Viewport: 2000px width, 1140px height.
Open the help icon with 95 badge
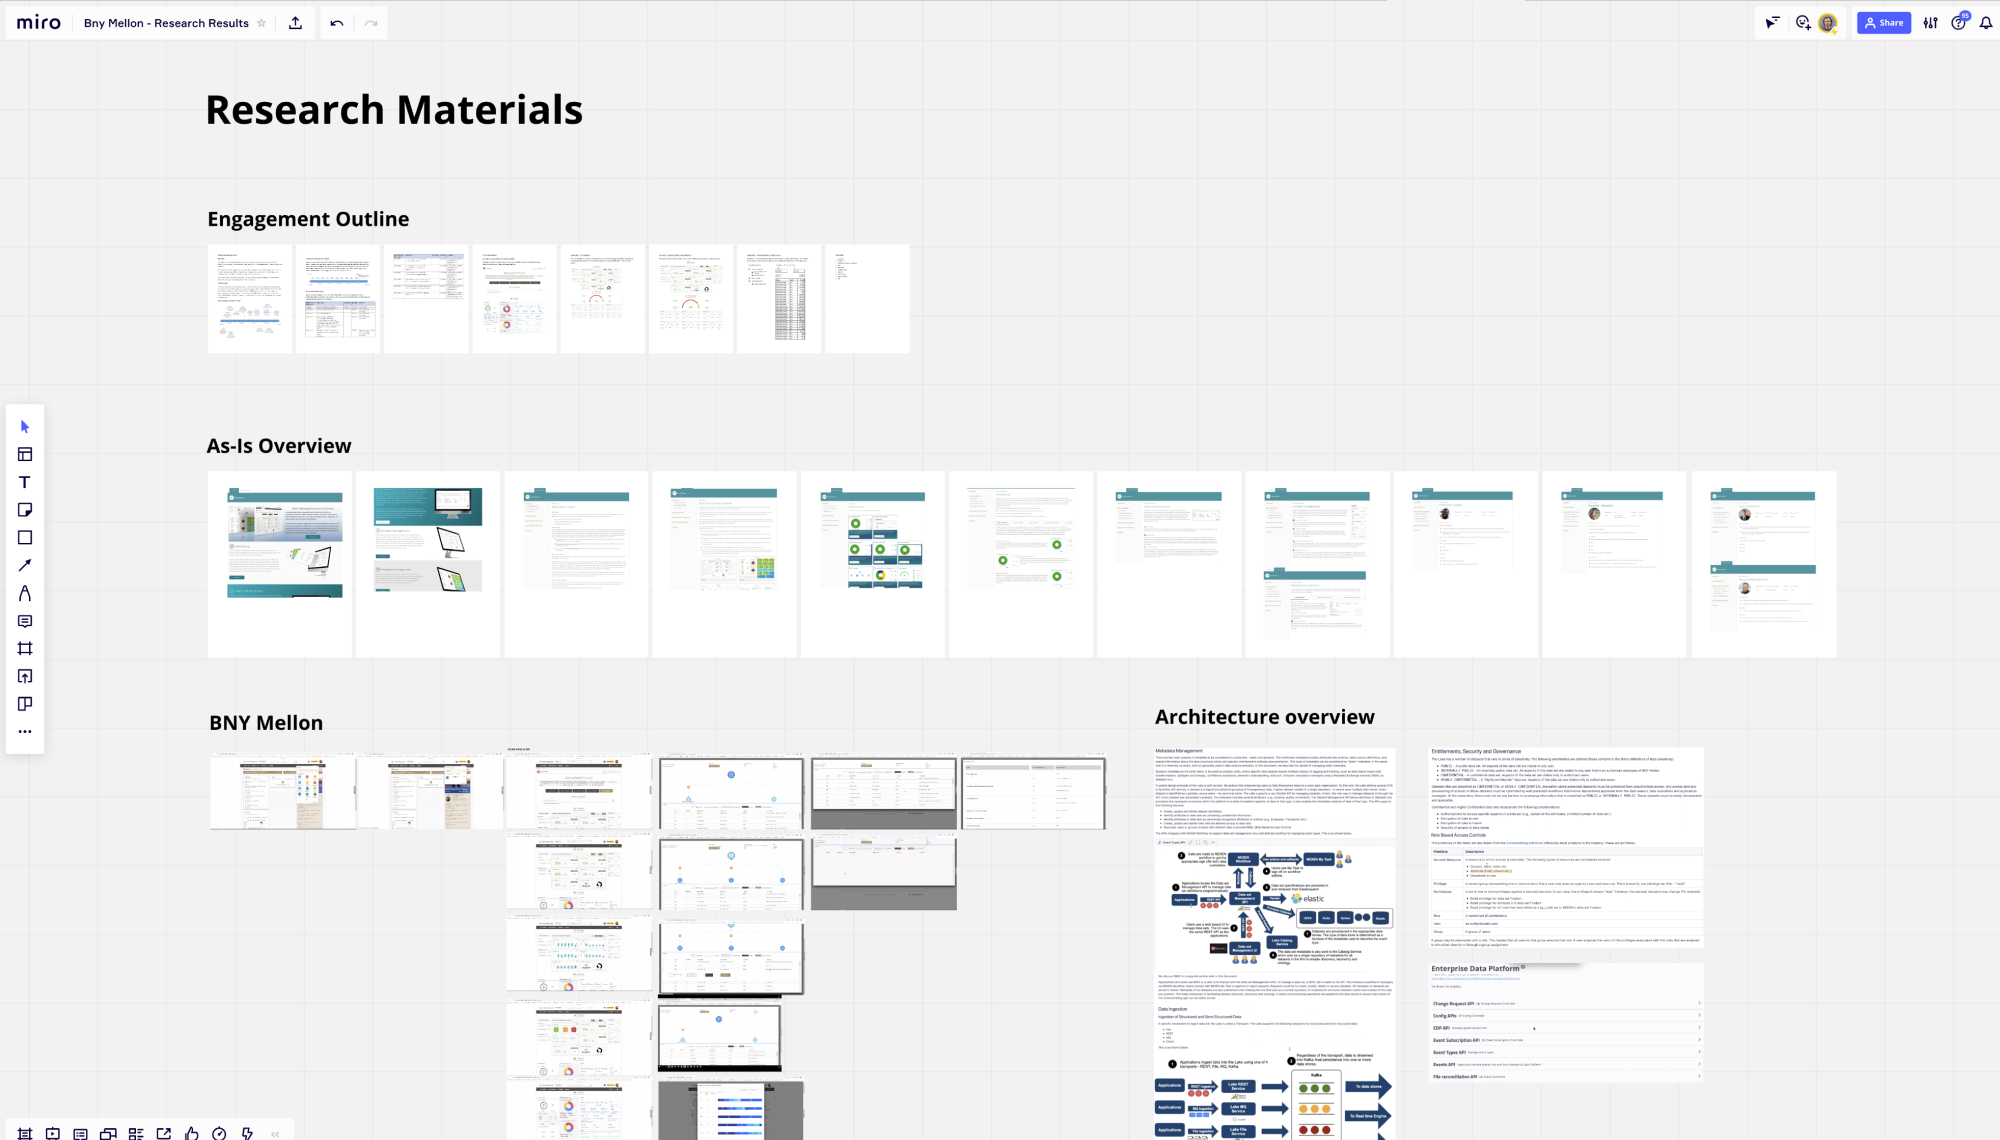click(x=1959, y=22)
